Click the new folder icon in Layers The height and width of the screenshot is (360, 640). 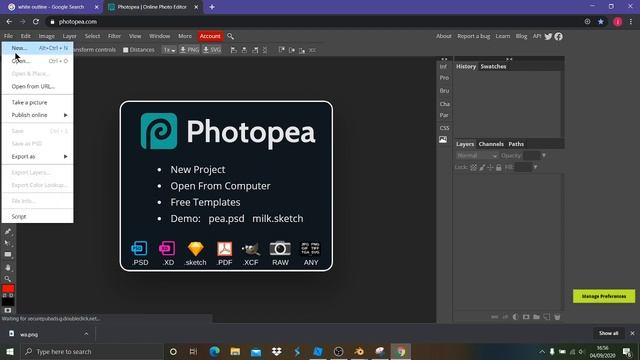point(536,317)
